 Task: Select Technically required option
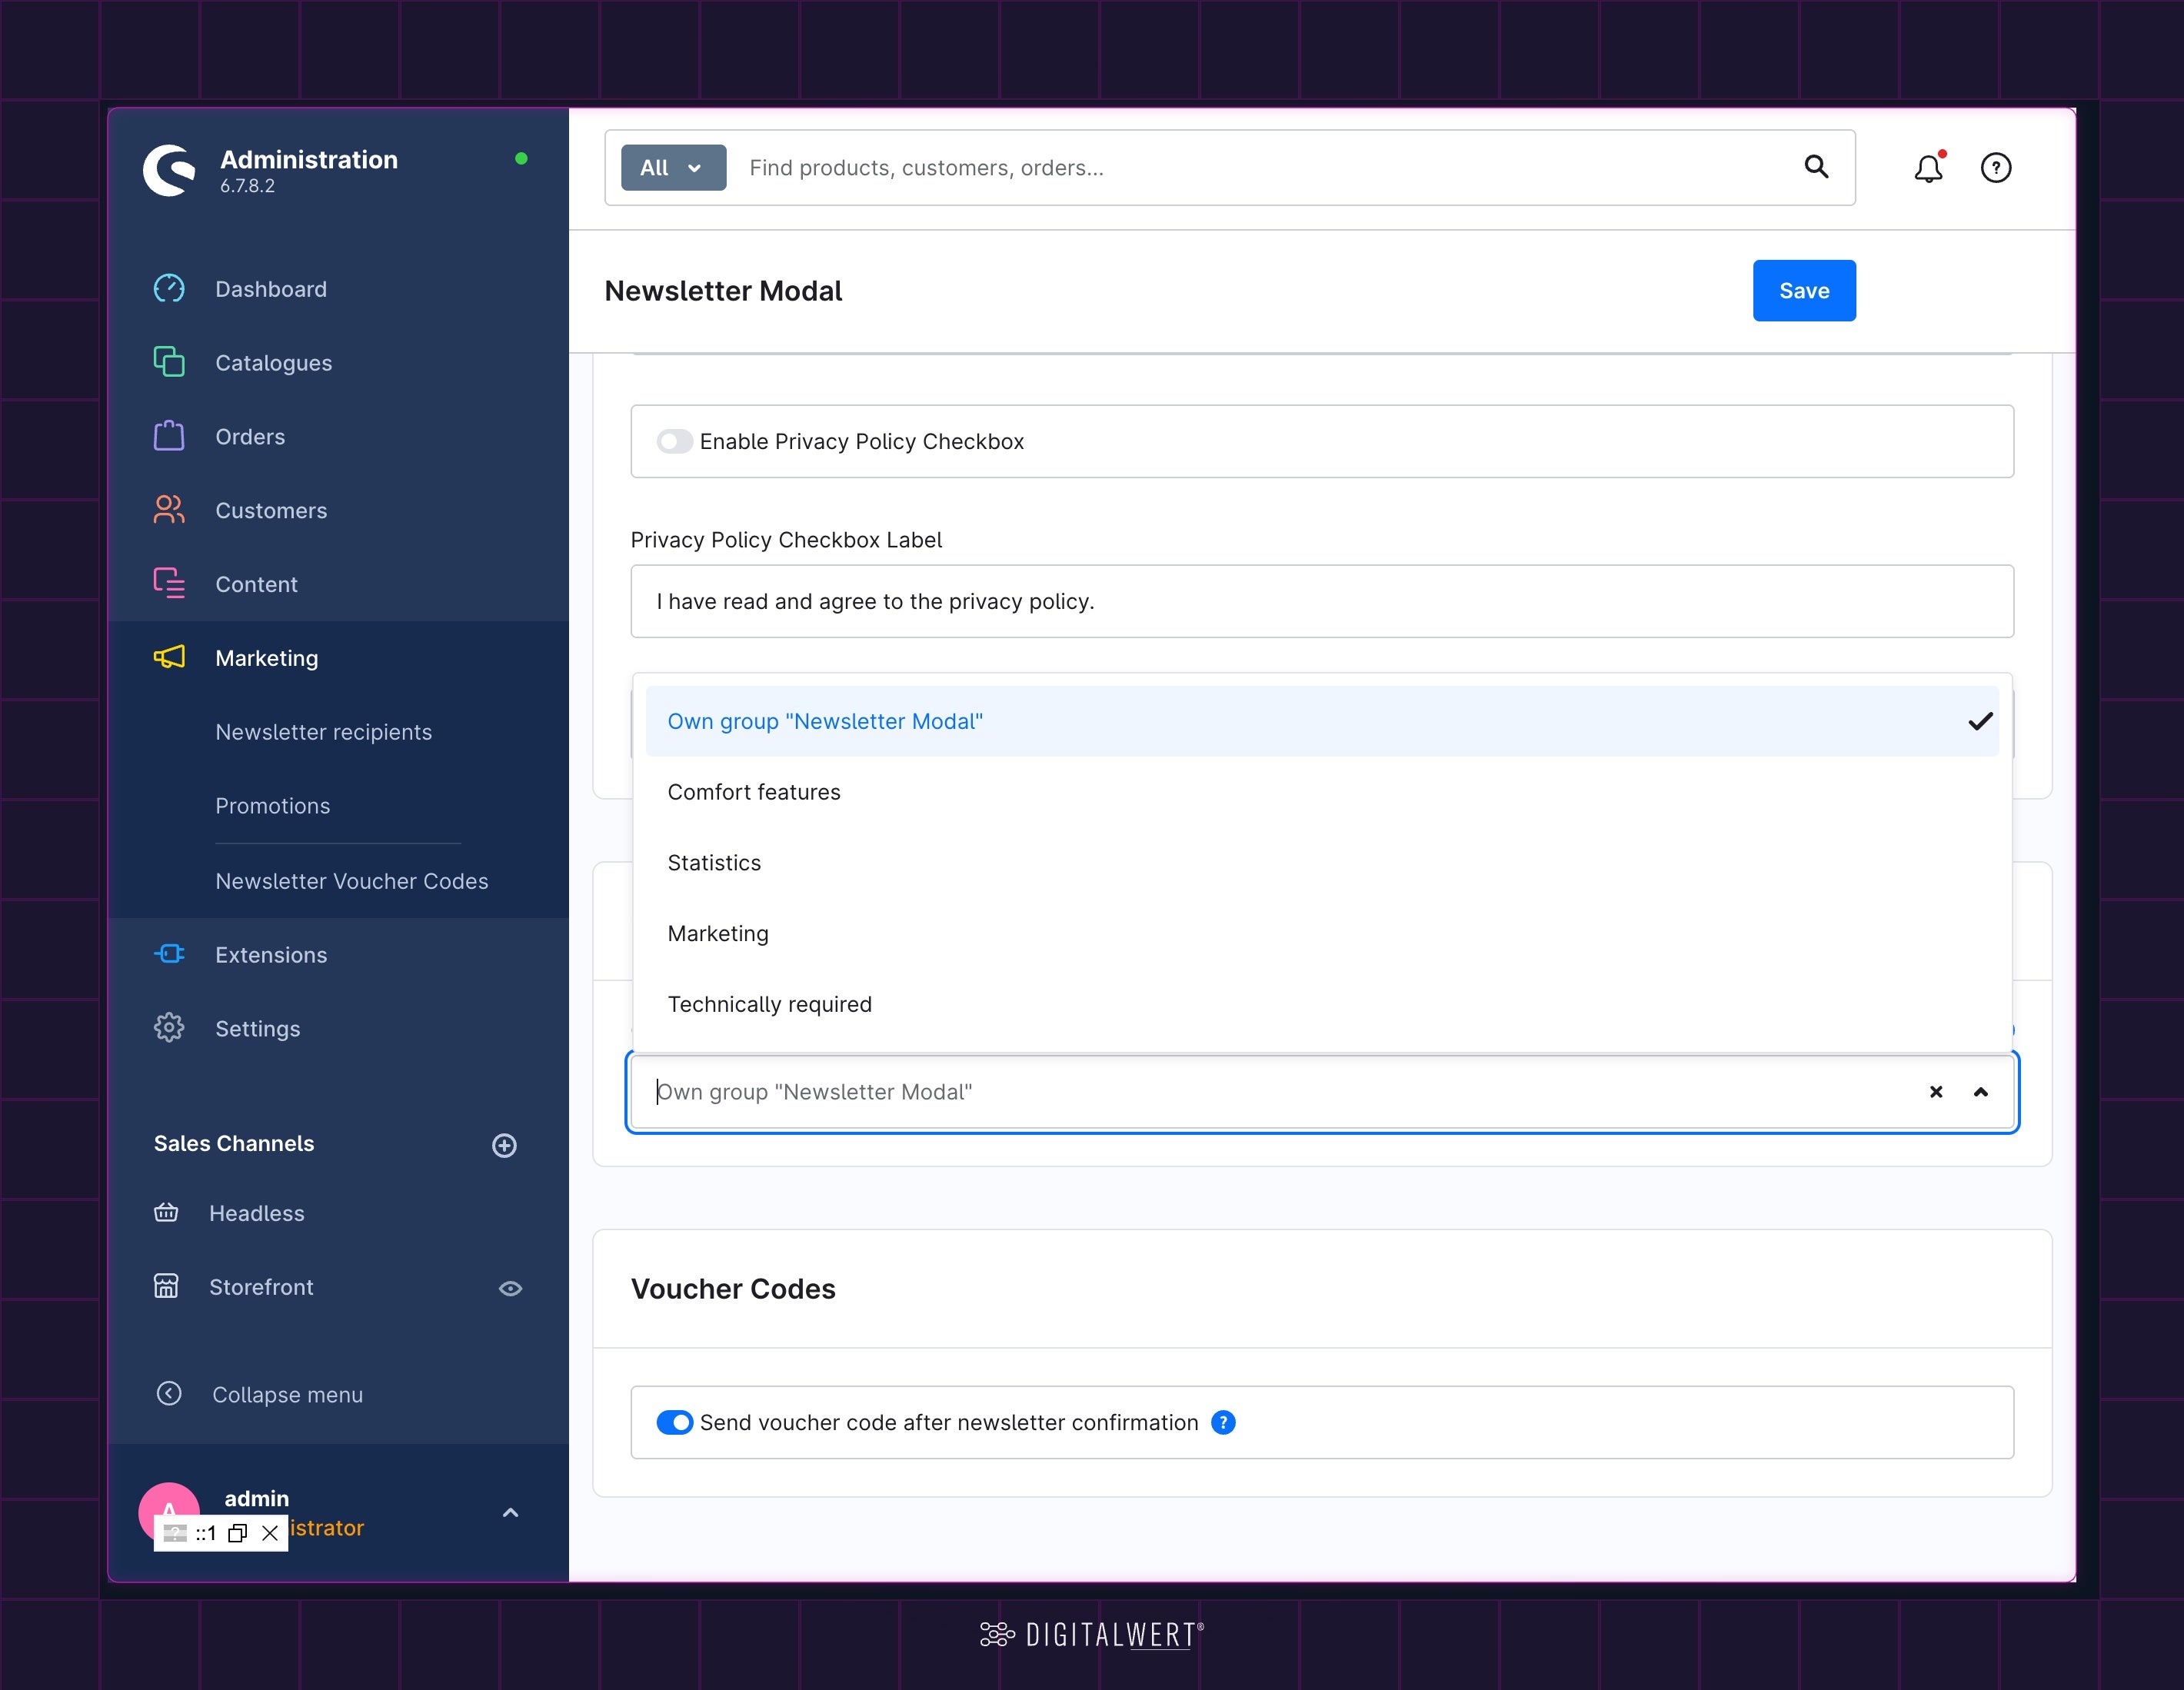click(x=1322, y=1004)
